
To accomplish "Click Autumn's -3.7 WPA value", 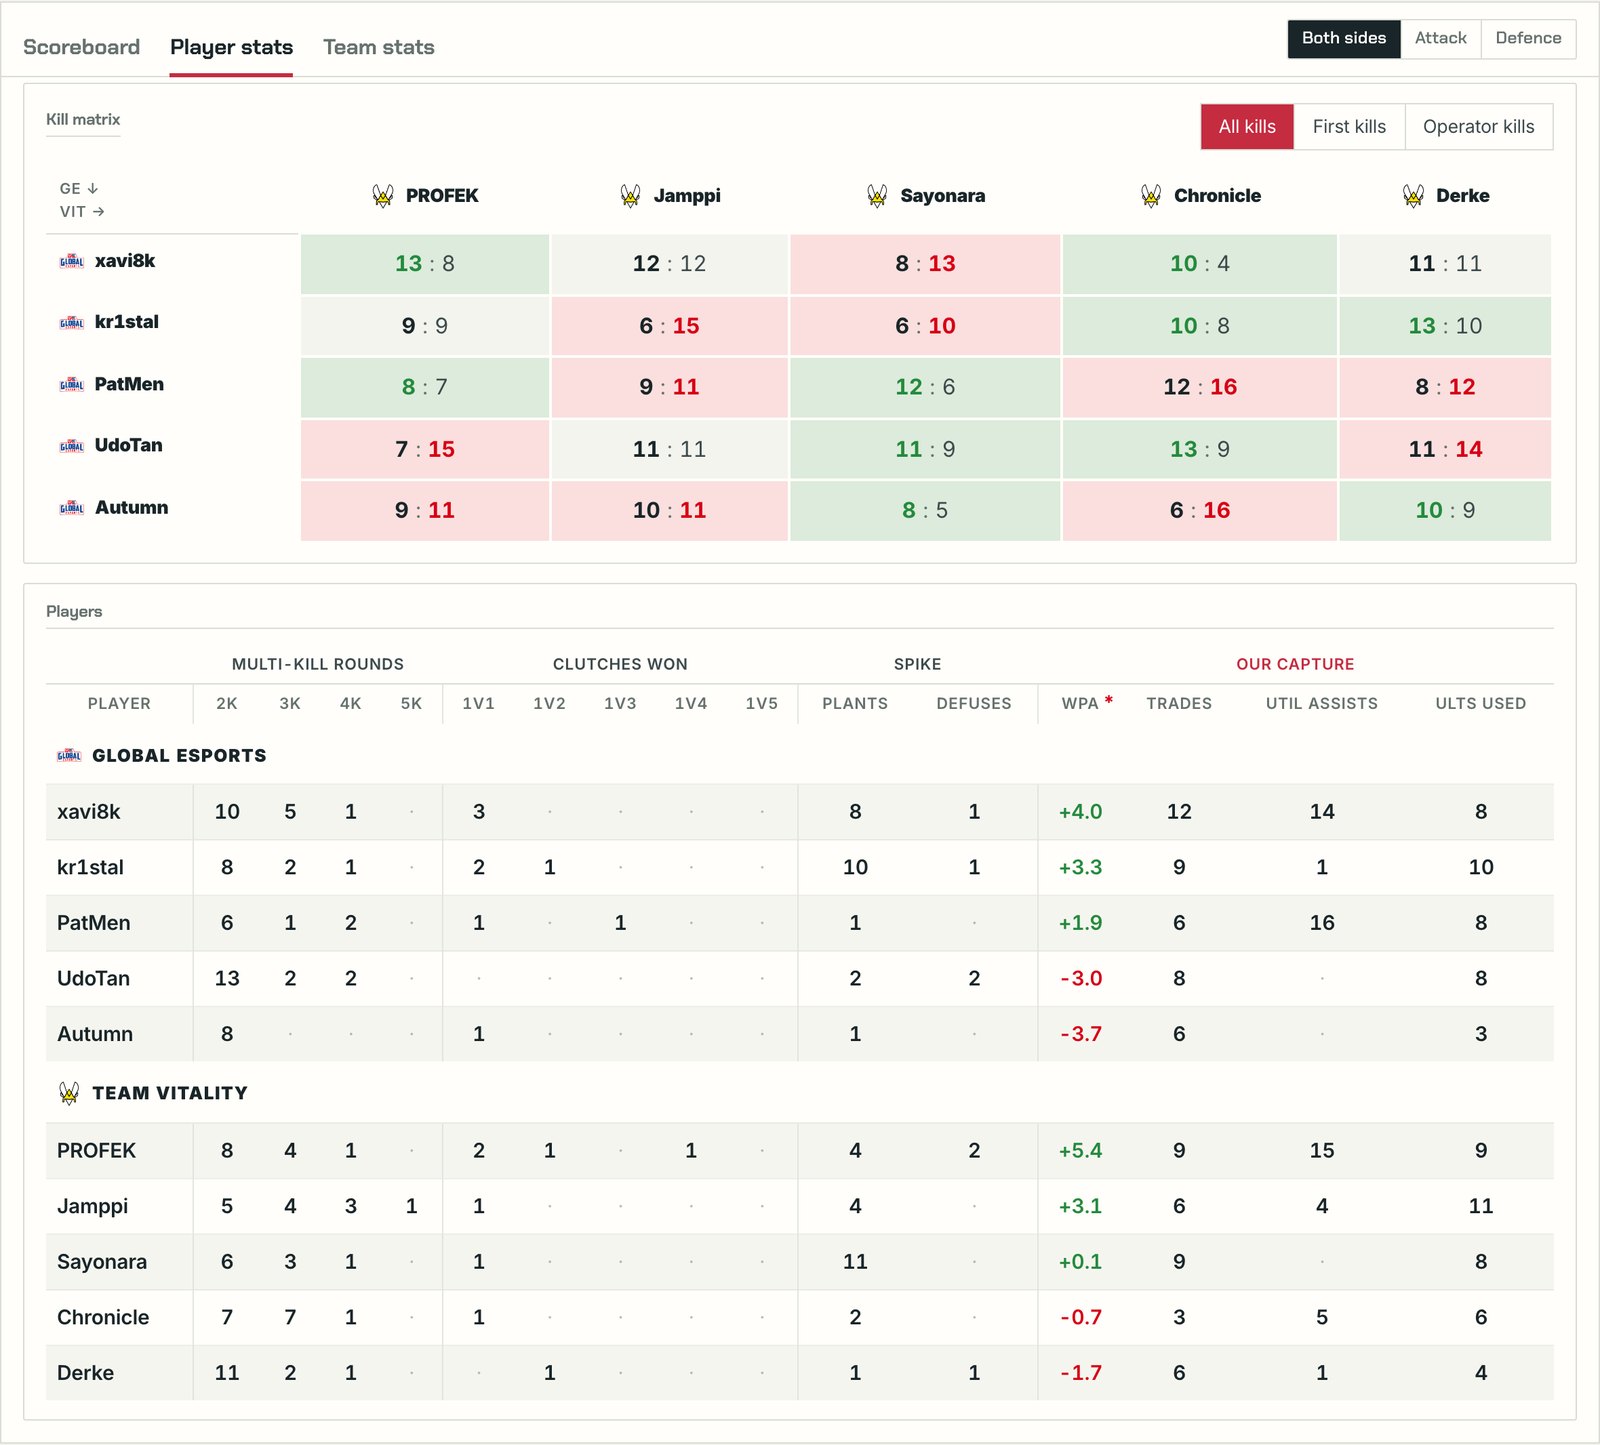I will (1081, 1034).
